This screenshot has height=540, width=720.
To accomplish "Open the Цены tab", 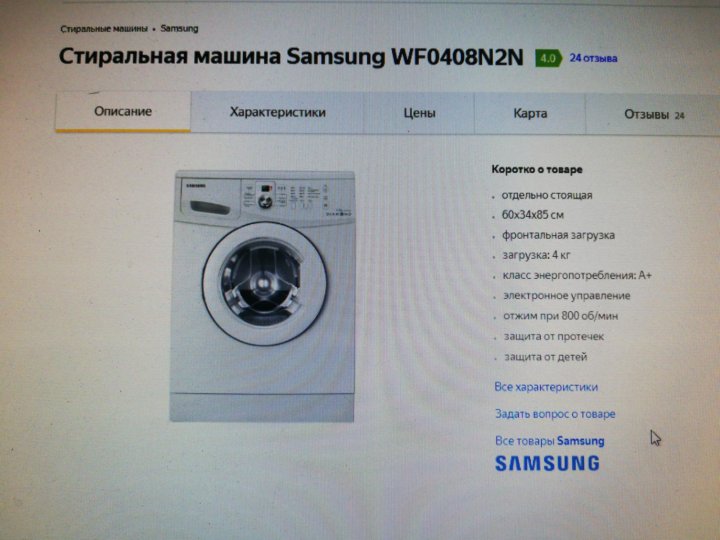I will click(x=419, y=113).
